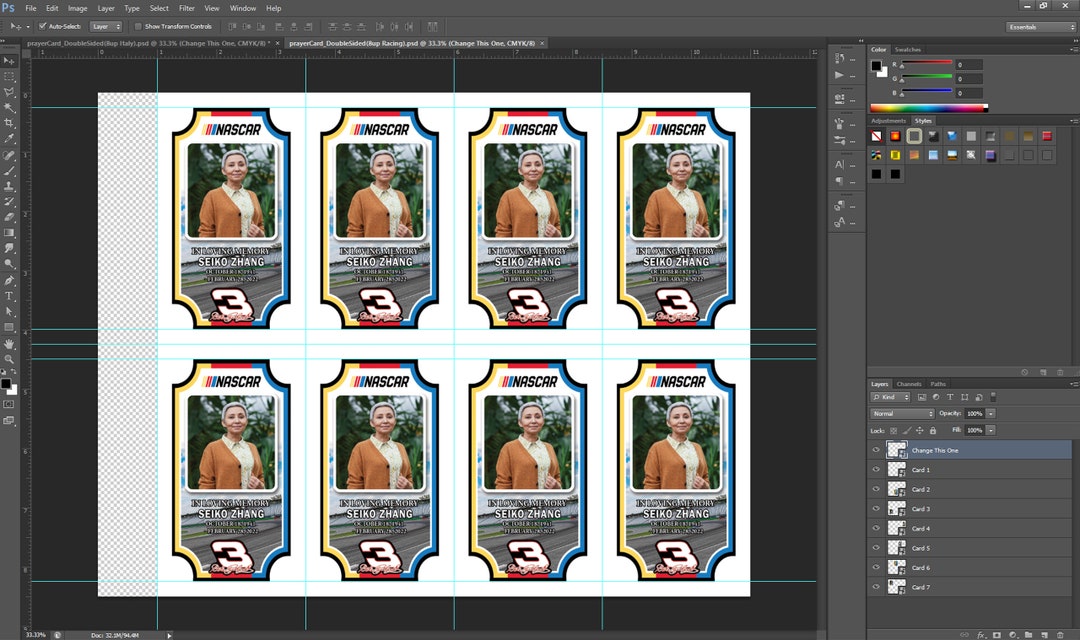
Task: Select the Lasso tool
Action: [9, 92]
